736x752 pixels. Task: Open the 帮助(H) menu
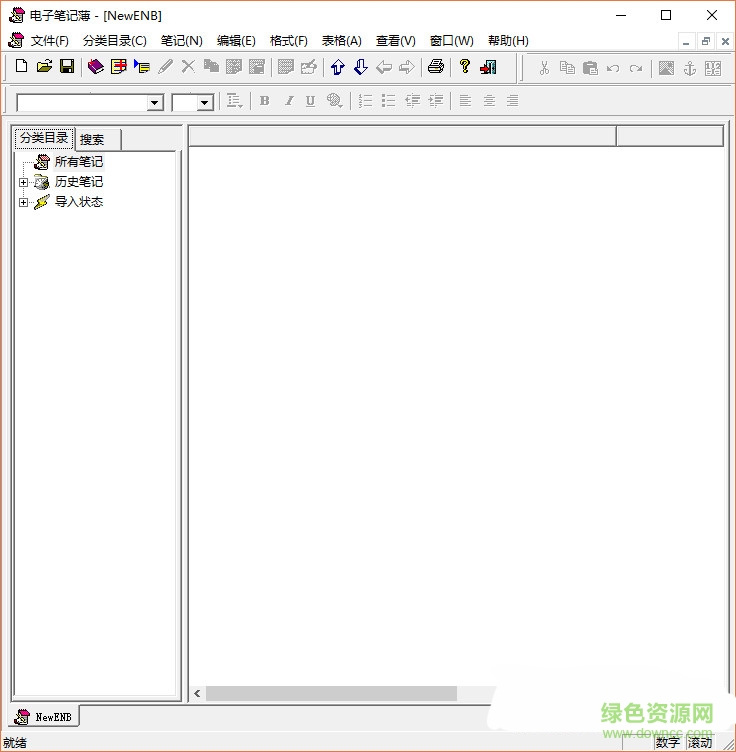(x=508, y=41)
